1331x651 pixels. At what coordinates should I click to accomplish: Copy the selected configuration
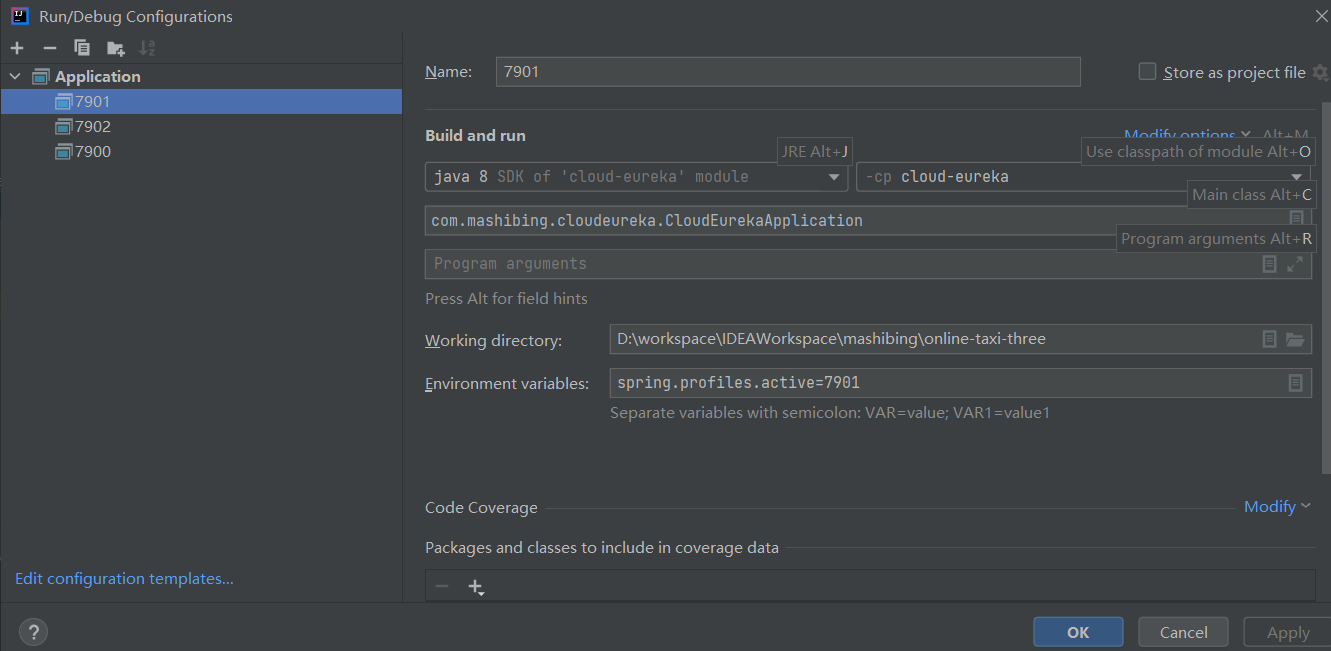tap(82, 48)
